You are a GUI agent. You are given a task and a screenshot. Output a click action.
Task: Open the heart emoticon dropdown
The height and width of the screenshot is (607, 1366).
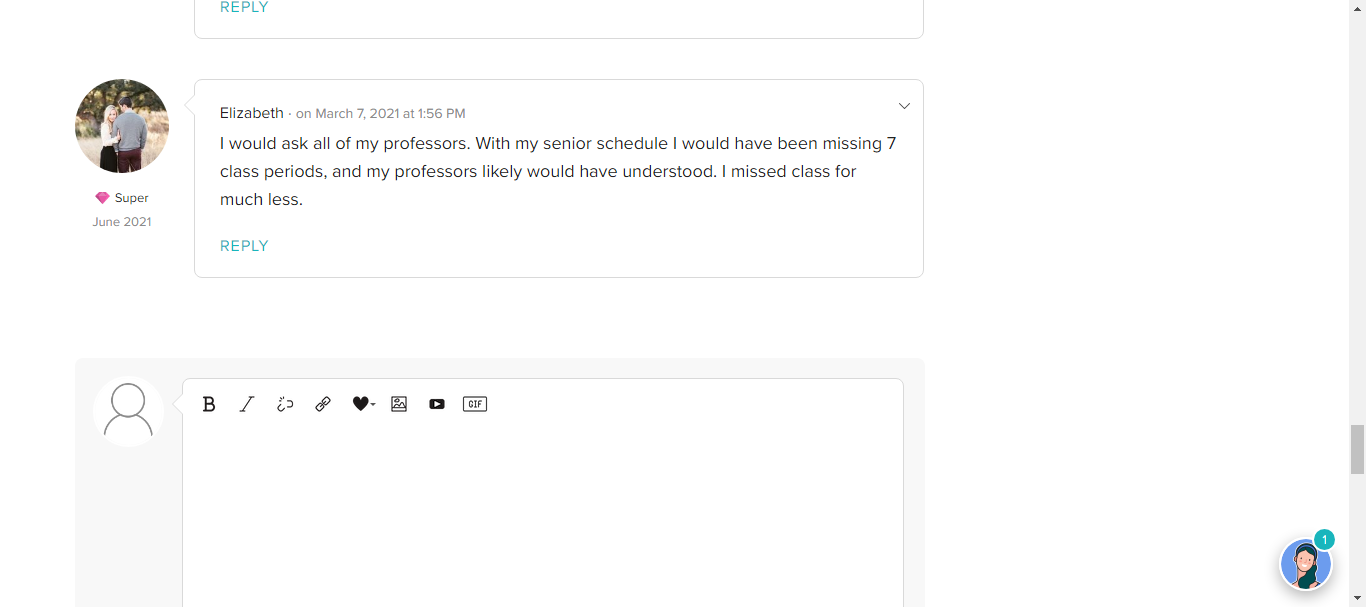pos(363,404)
